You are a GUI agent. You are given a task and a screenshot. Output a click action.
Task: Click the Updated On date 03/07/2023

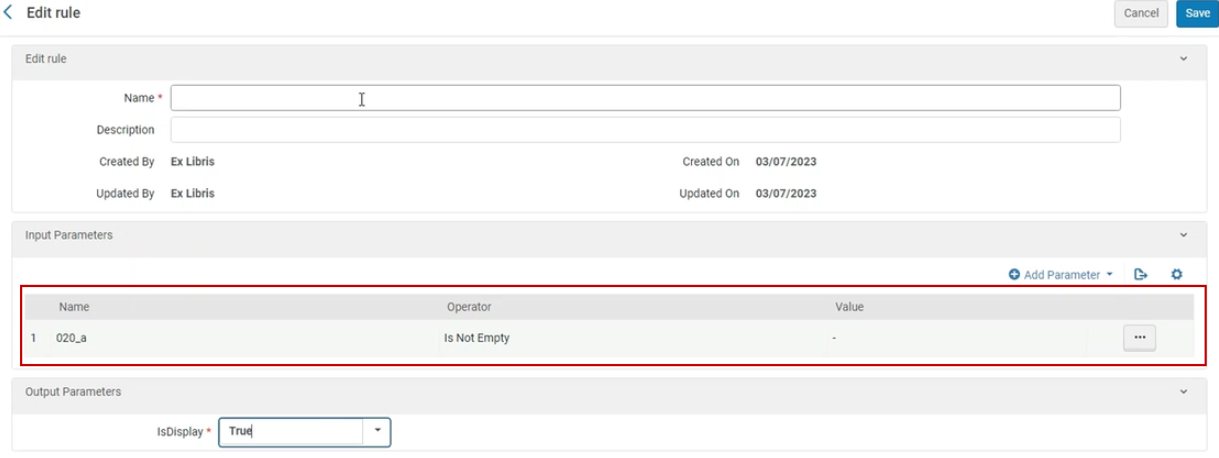point(786,193)
